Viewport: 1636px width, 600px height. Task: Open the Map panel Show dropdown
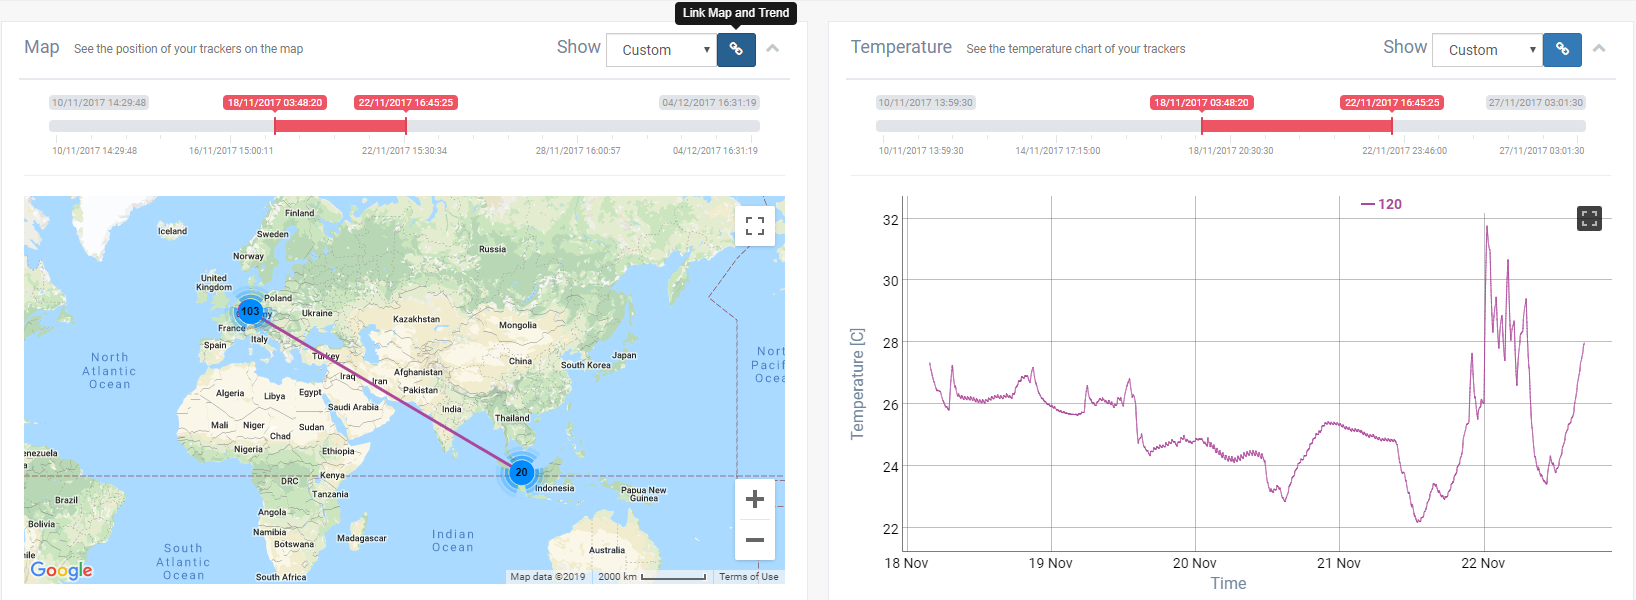[x=661, y=50]
